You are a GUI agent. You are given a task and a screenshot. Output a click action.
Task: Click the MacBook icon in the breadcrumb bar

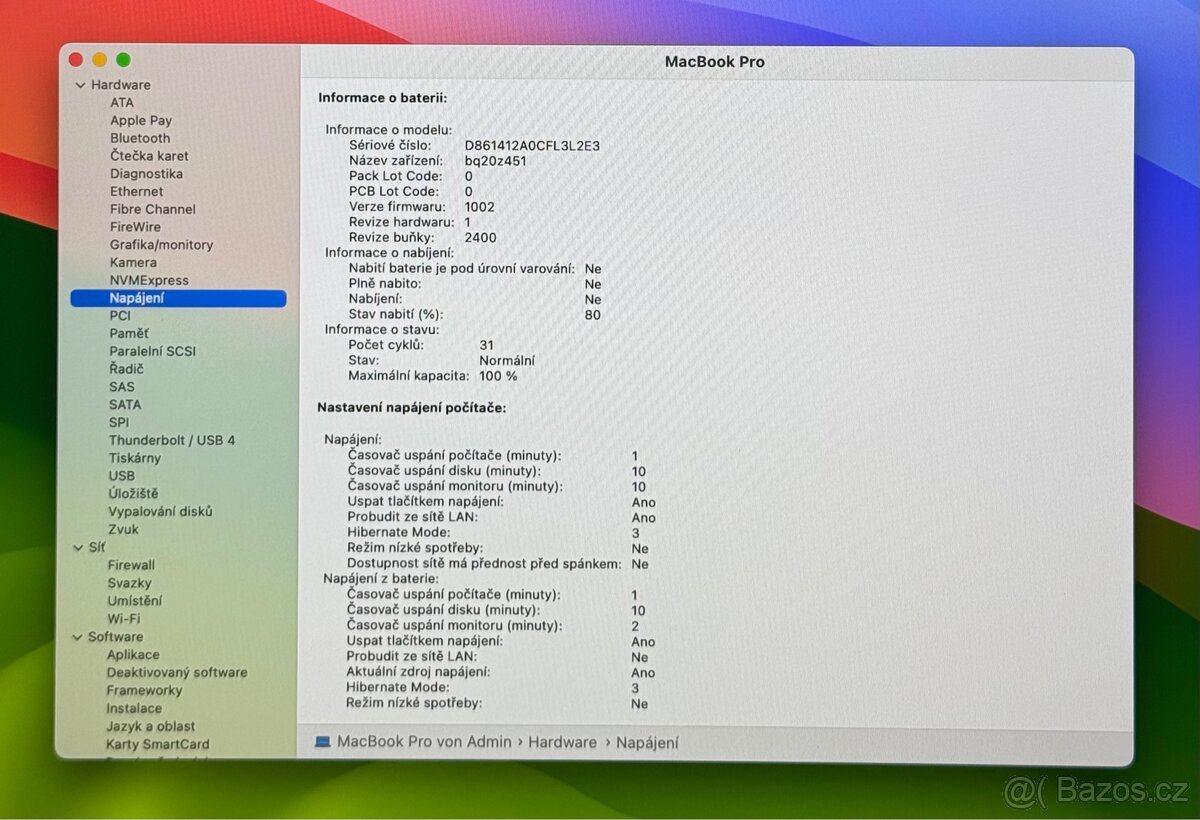click(322, 741)
